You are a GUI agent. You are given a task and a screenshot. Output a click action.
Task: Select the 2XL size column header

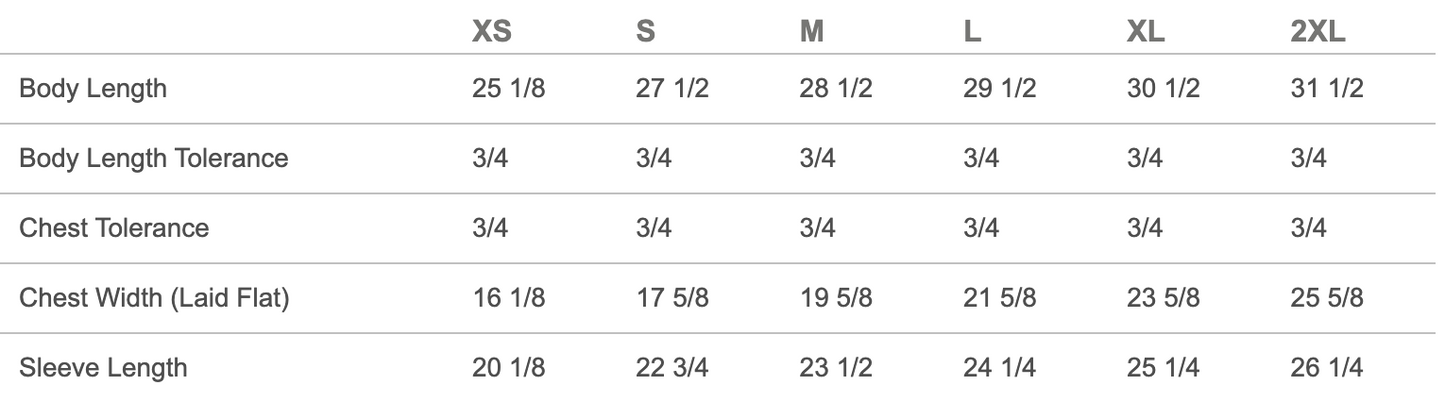(x=1317, y=32)
